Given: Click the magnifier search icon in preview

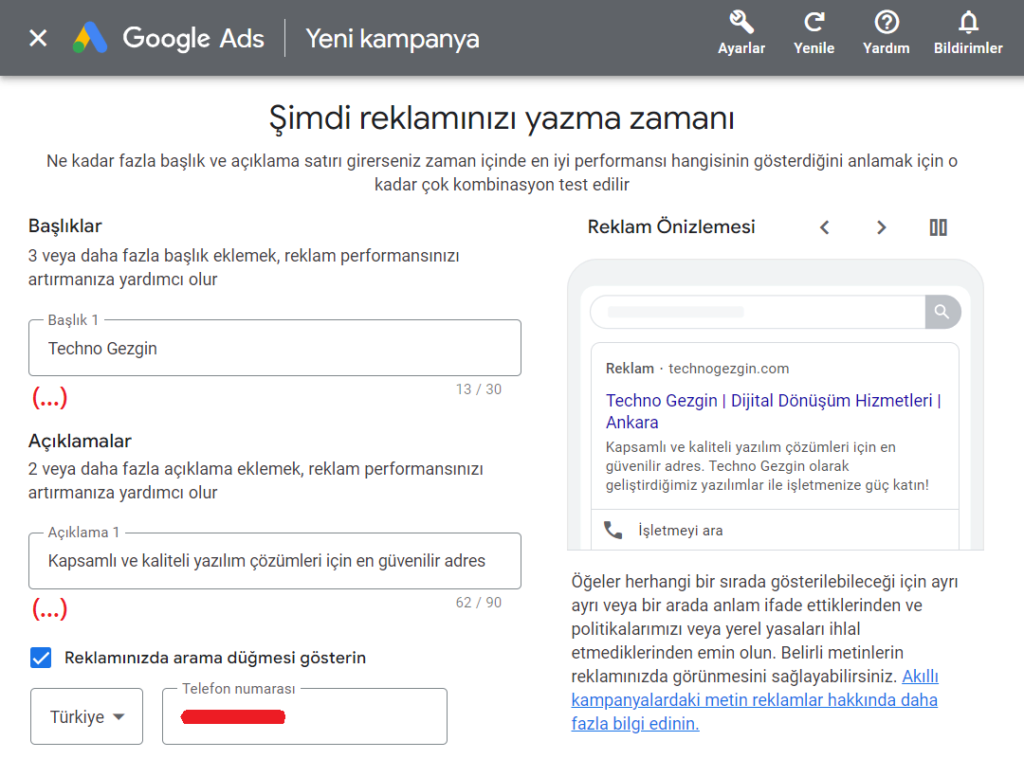Looking at the screenshot, I should coord(942,311).
